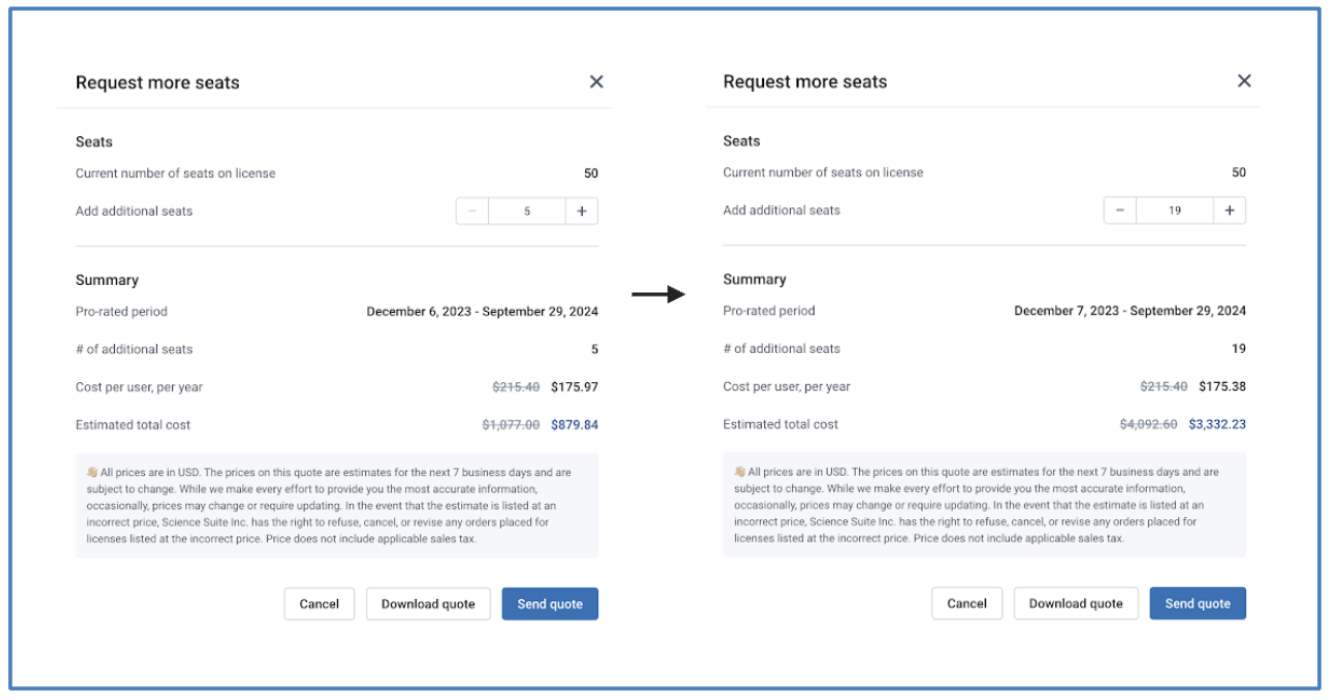Click the hand icon in left disclaimer
This screenshot has width=1332, height=700.
pos(92,472)
